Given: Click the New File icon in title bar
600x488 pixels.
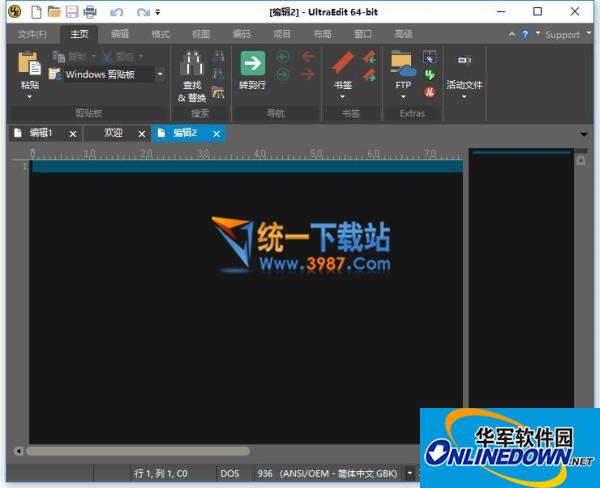Looking at the screenshot, I should pos(36,12).
